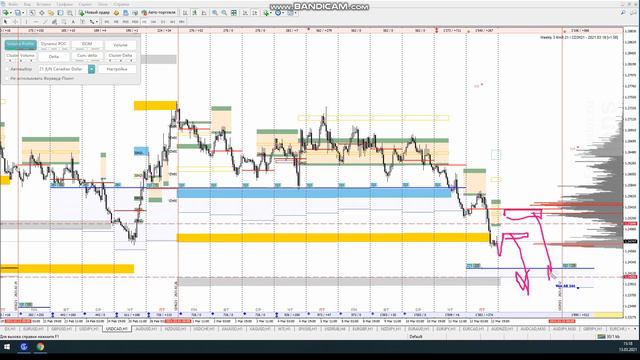This screenshot has width=640, height=360.
Task: Click the teal instrument dropdown arrow
Action: pyautogui.click(x=92, y=69)
